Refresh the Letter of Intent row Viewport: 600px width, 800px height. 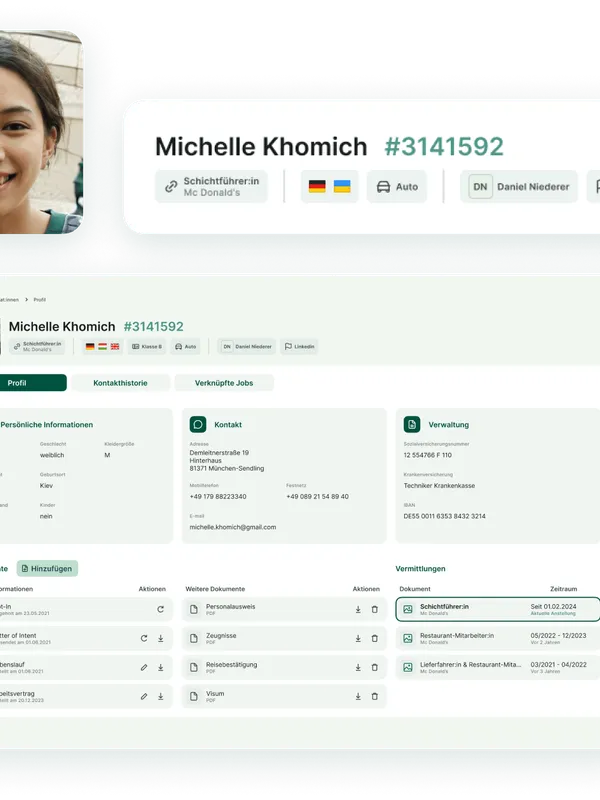[144, 638]
